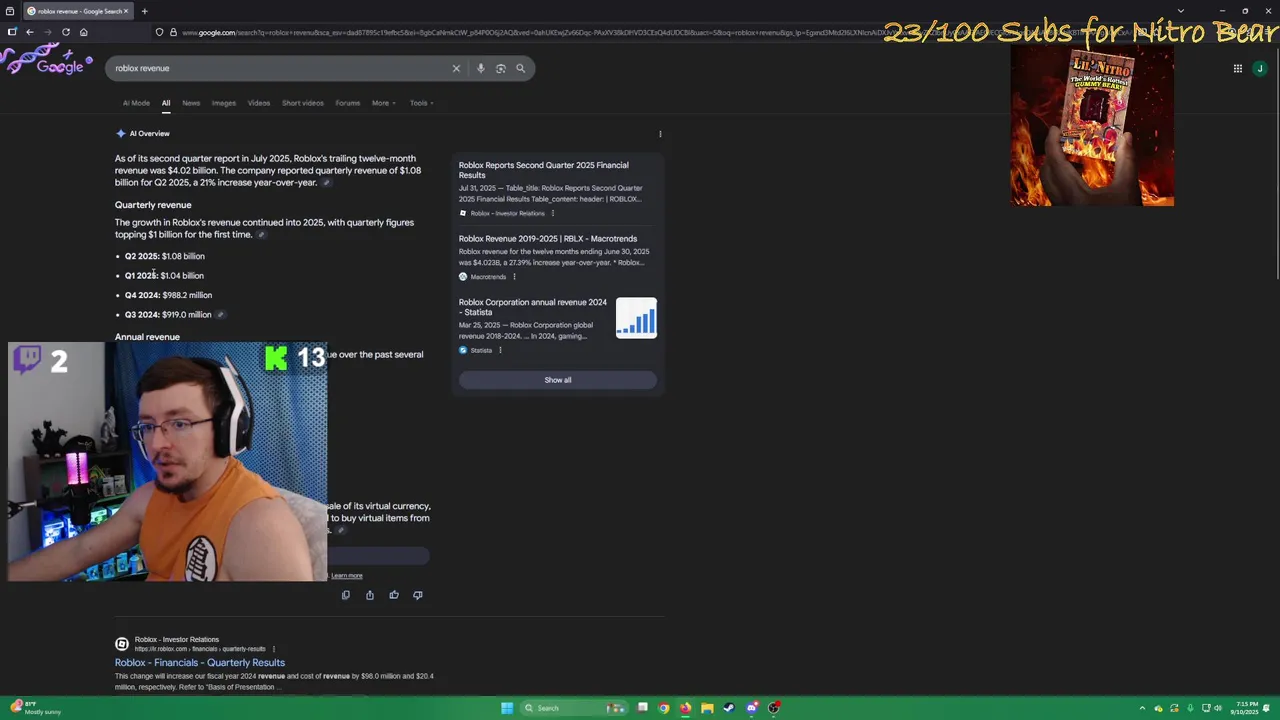
Task: Click into the 'roblox revenue' search field
Action: (x=280, y=68)
